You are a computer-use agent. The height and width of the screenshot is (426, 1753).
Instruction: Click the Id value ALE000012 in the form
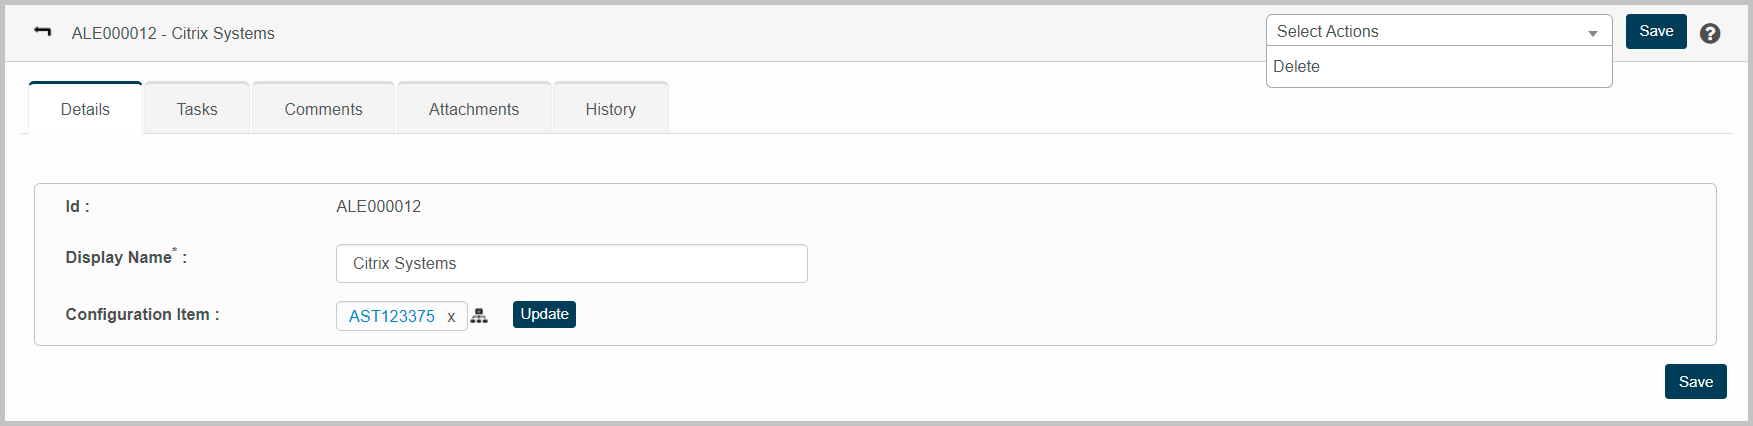click(x=378, y=207)
